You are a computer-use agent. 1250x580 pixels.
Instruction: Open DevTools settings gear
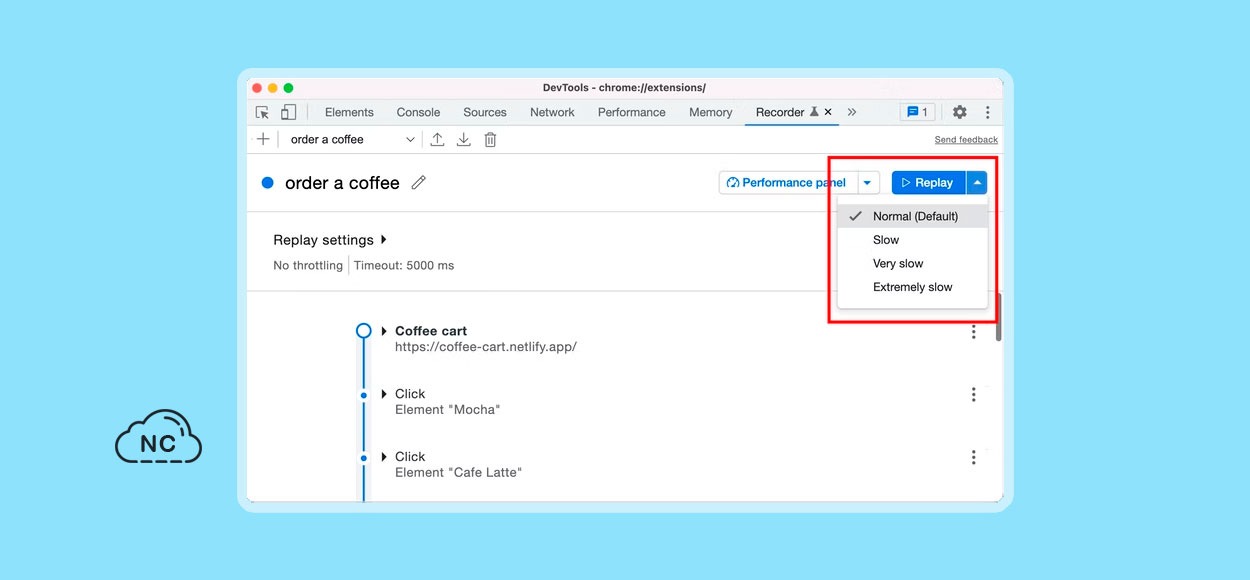959,112
